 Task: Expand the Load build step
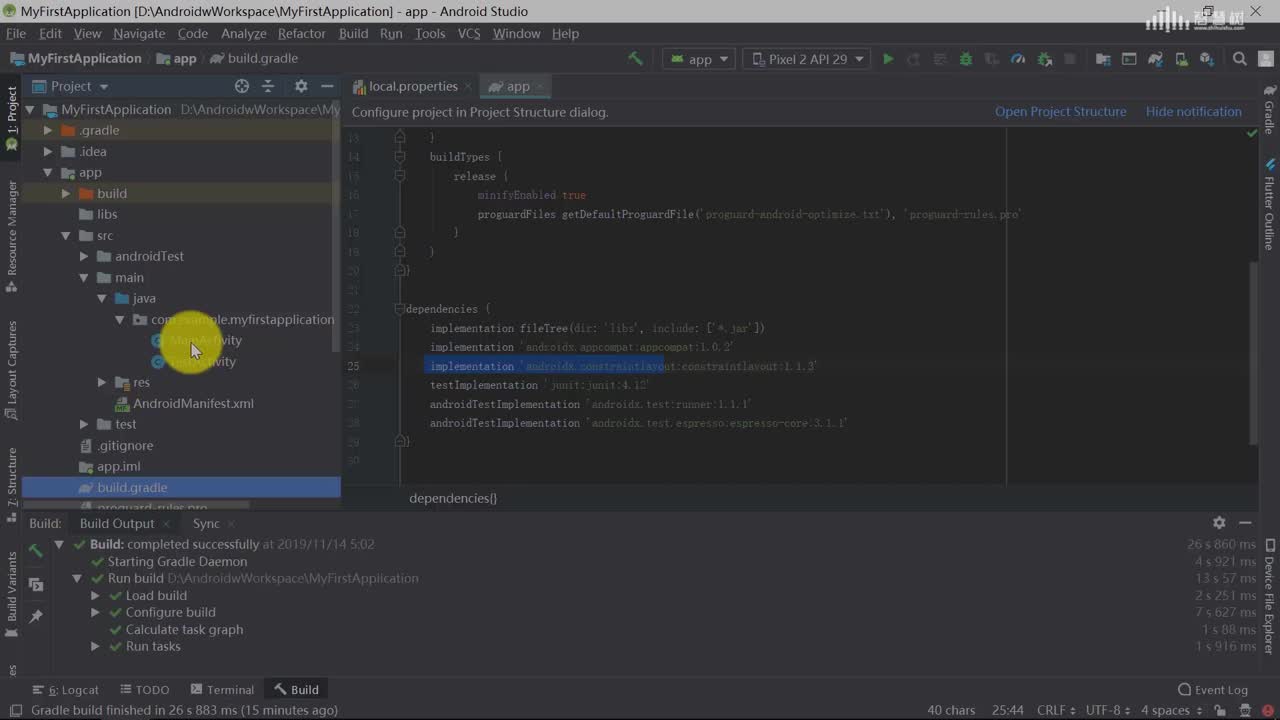coord(95,595)
